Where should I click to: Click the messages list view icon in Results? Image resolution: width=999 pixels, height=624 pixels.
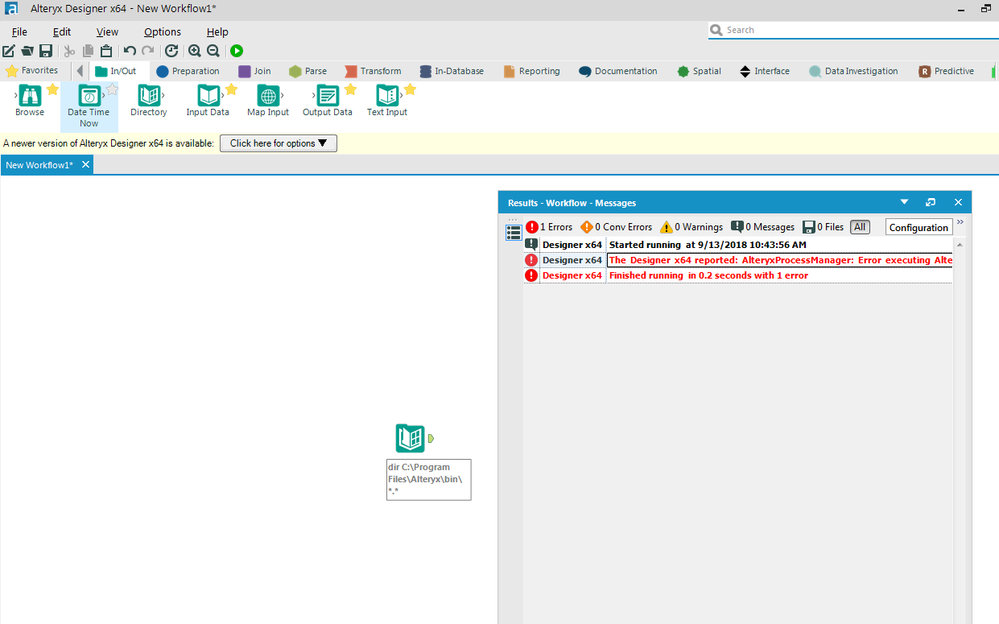point(514,233)
